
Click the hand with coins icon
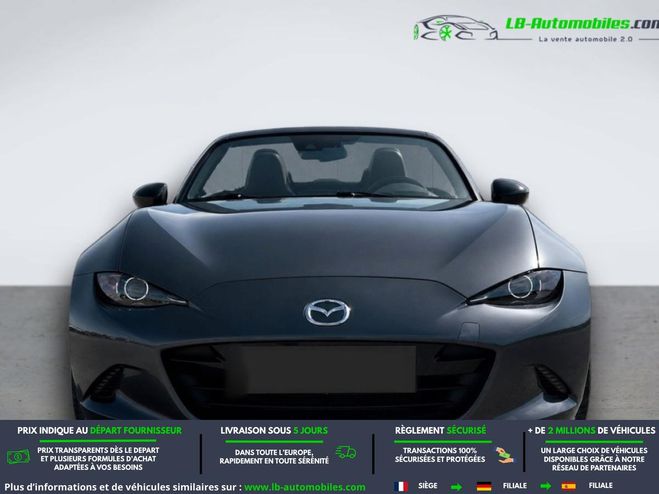click(x=504, y=455)
